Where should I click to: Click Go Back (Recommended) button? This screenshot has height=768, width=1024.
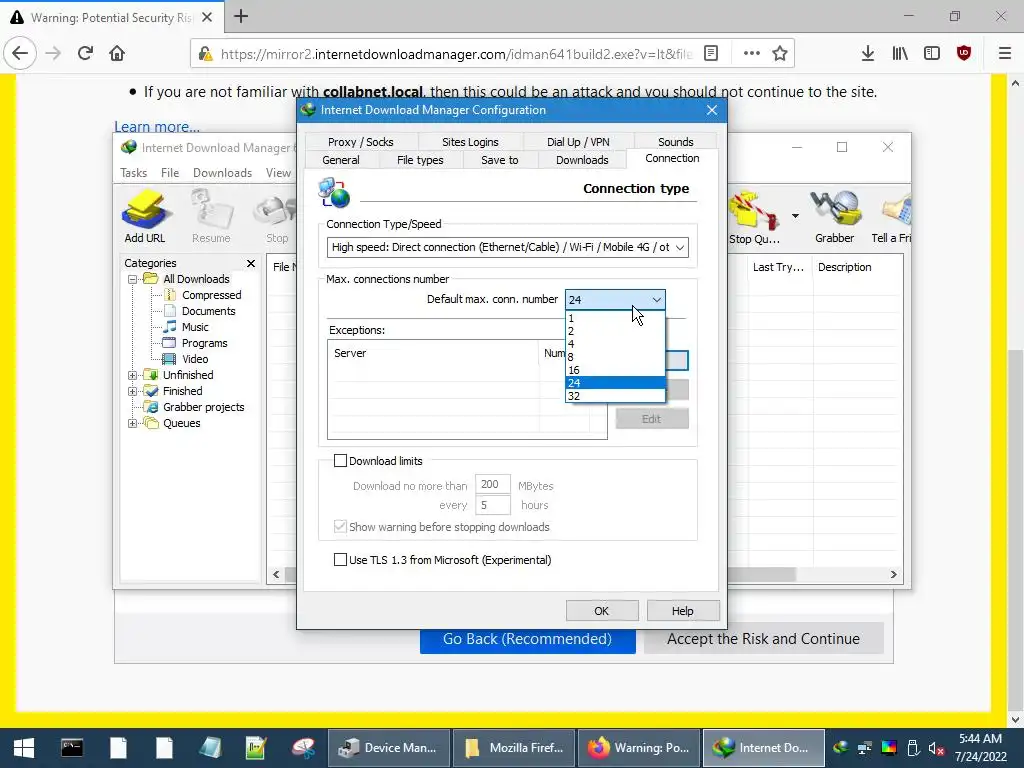coord(528,639)
